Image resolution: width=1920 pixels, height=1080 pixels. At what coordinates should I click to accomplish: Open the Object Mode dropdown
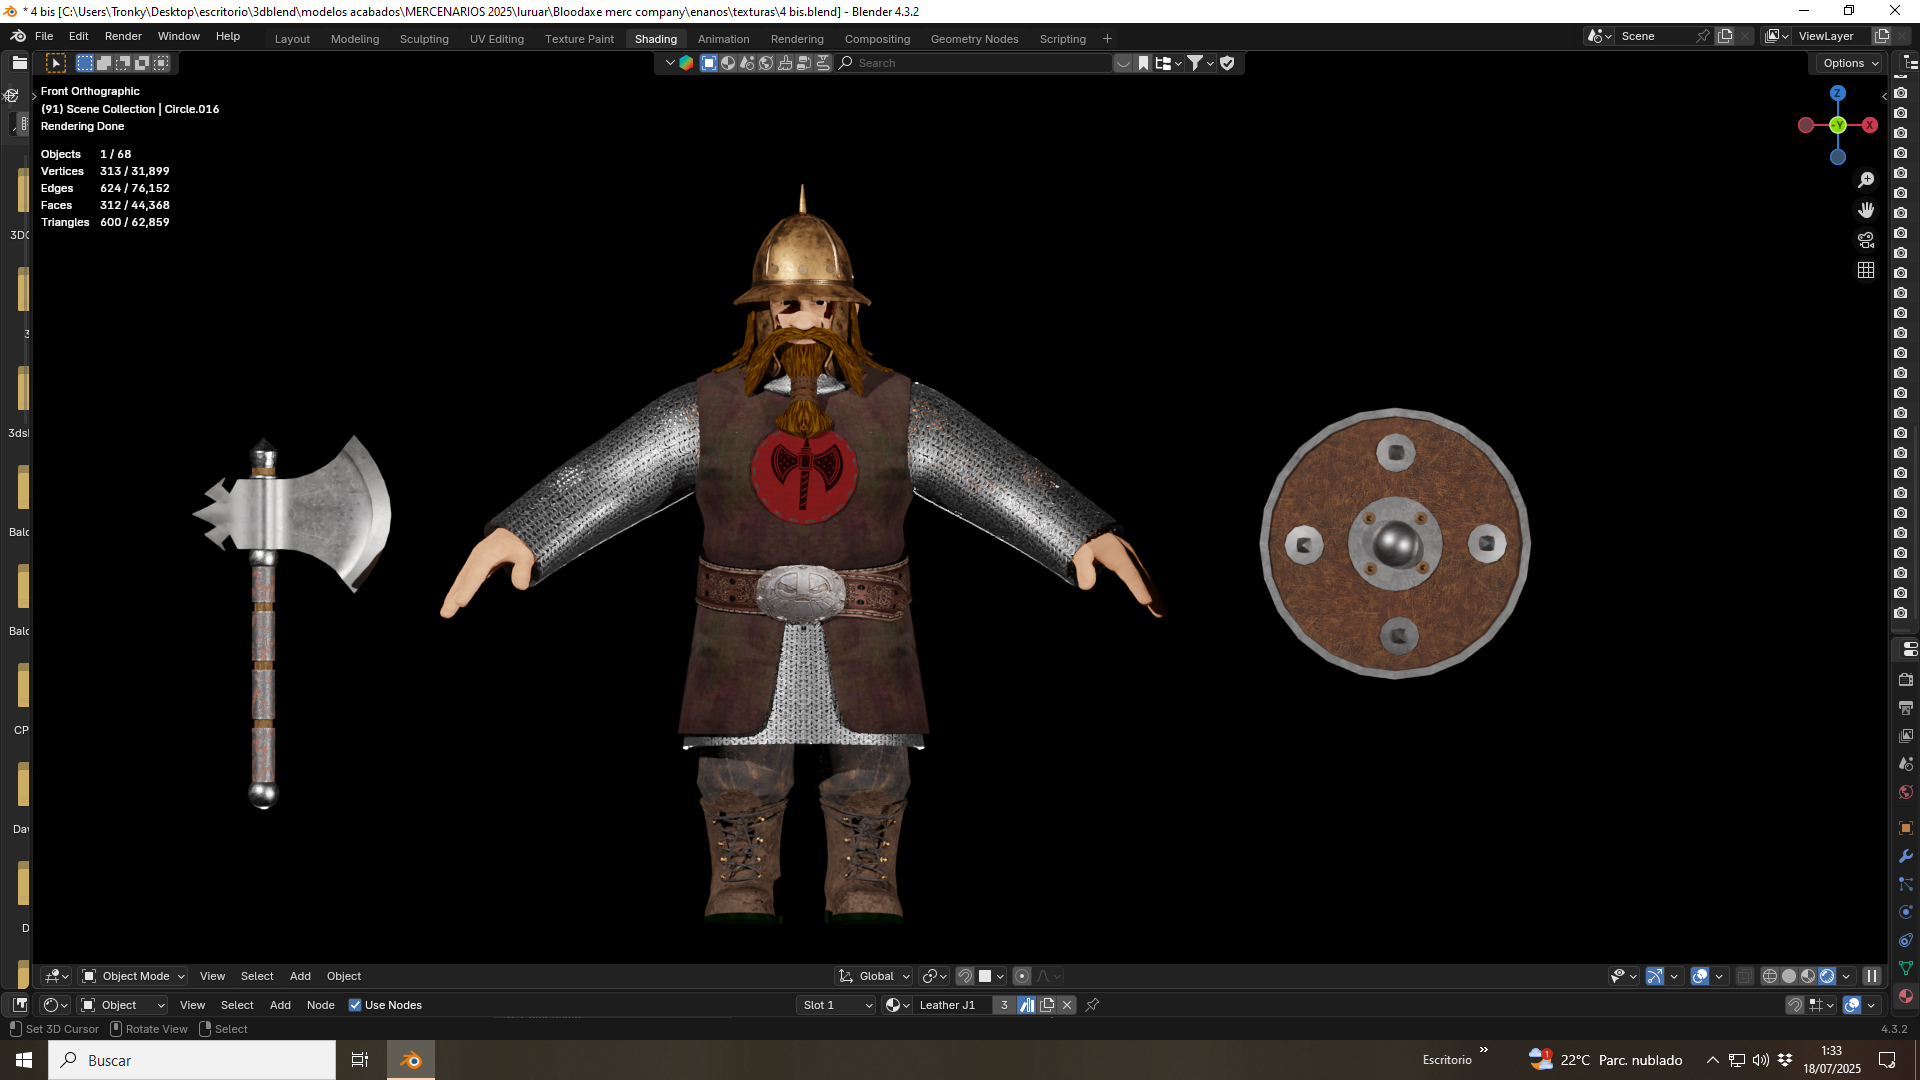coord(134,976)
